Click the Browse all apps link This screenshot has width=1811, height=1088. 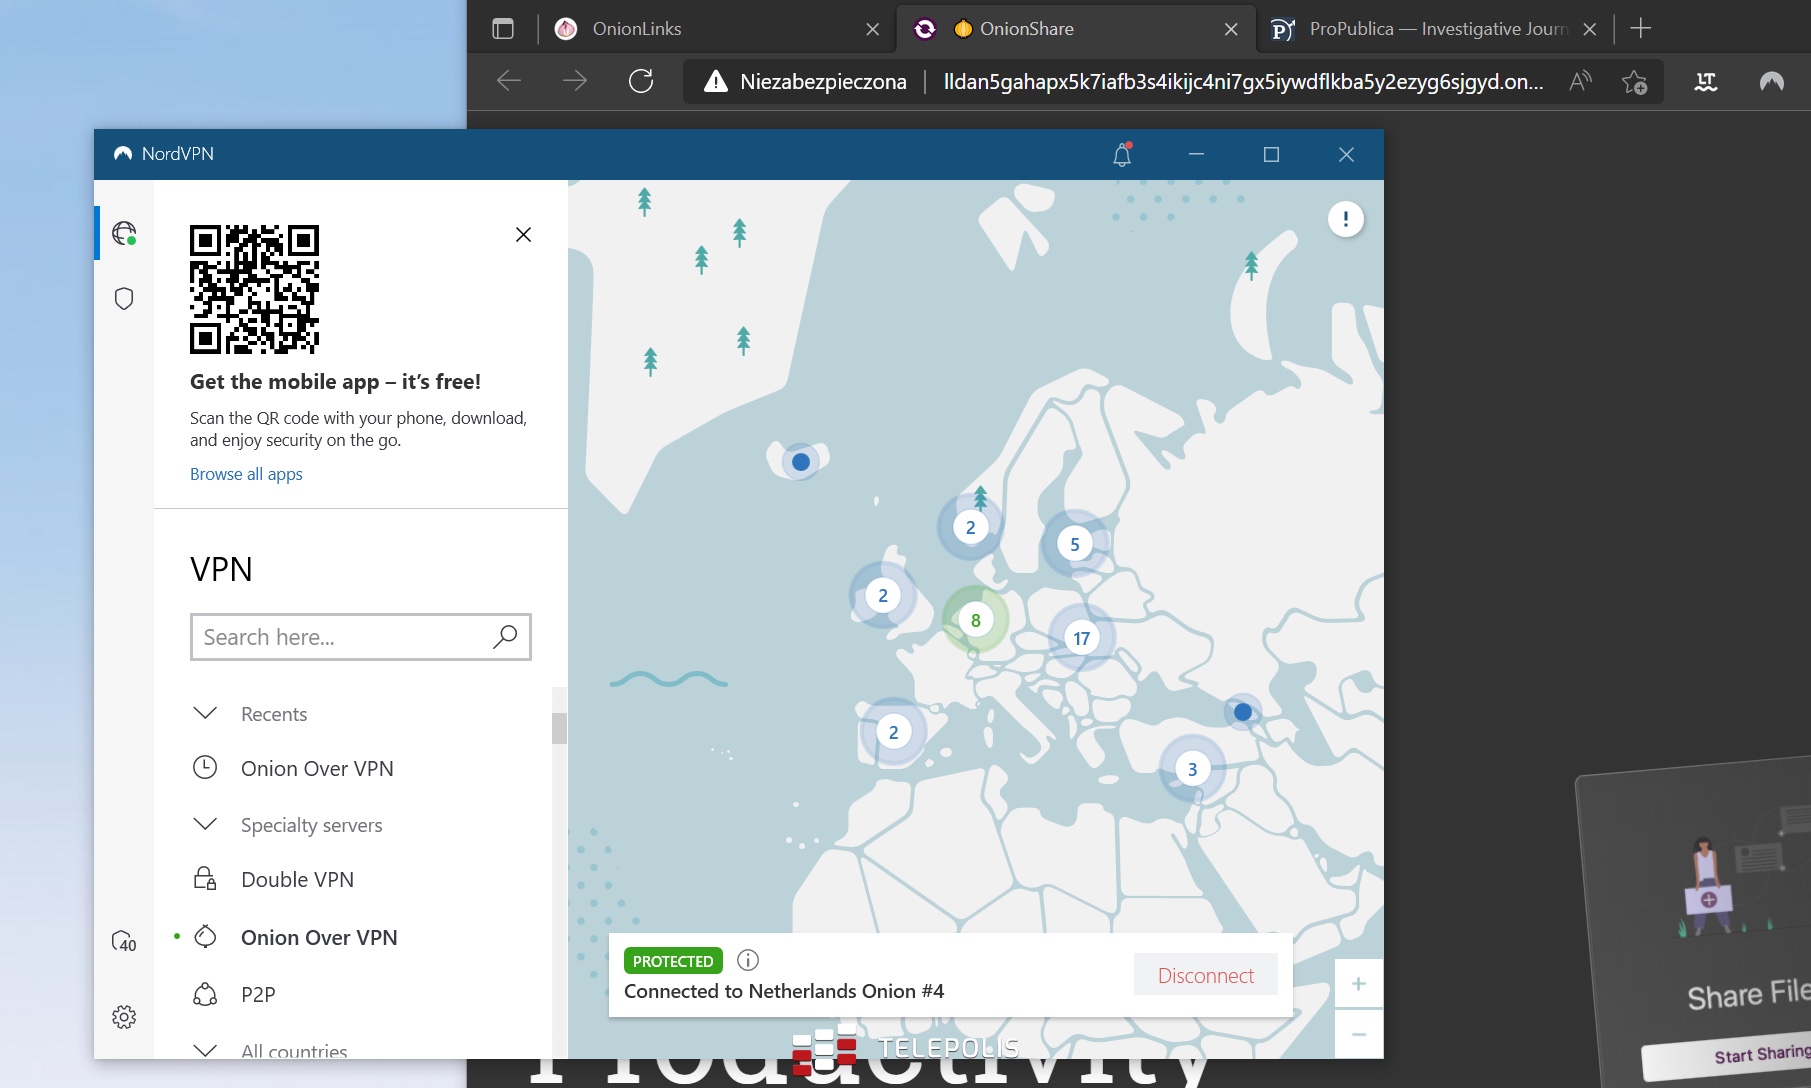(246, 474)
